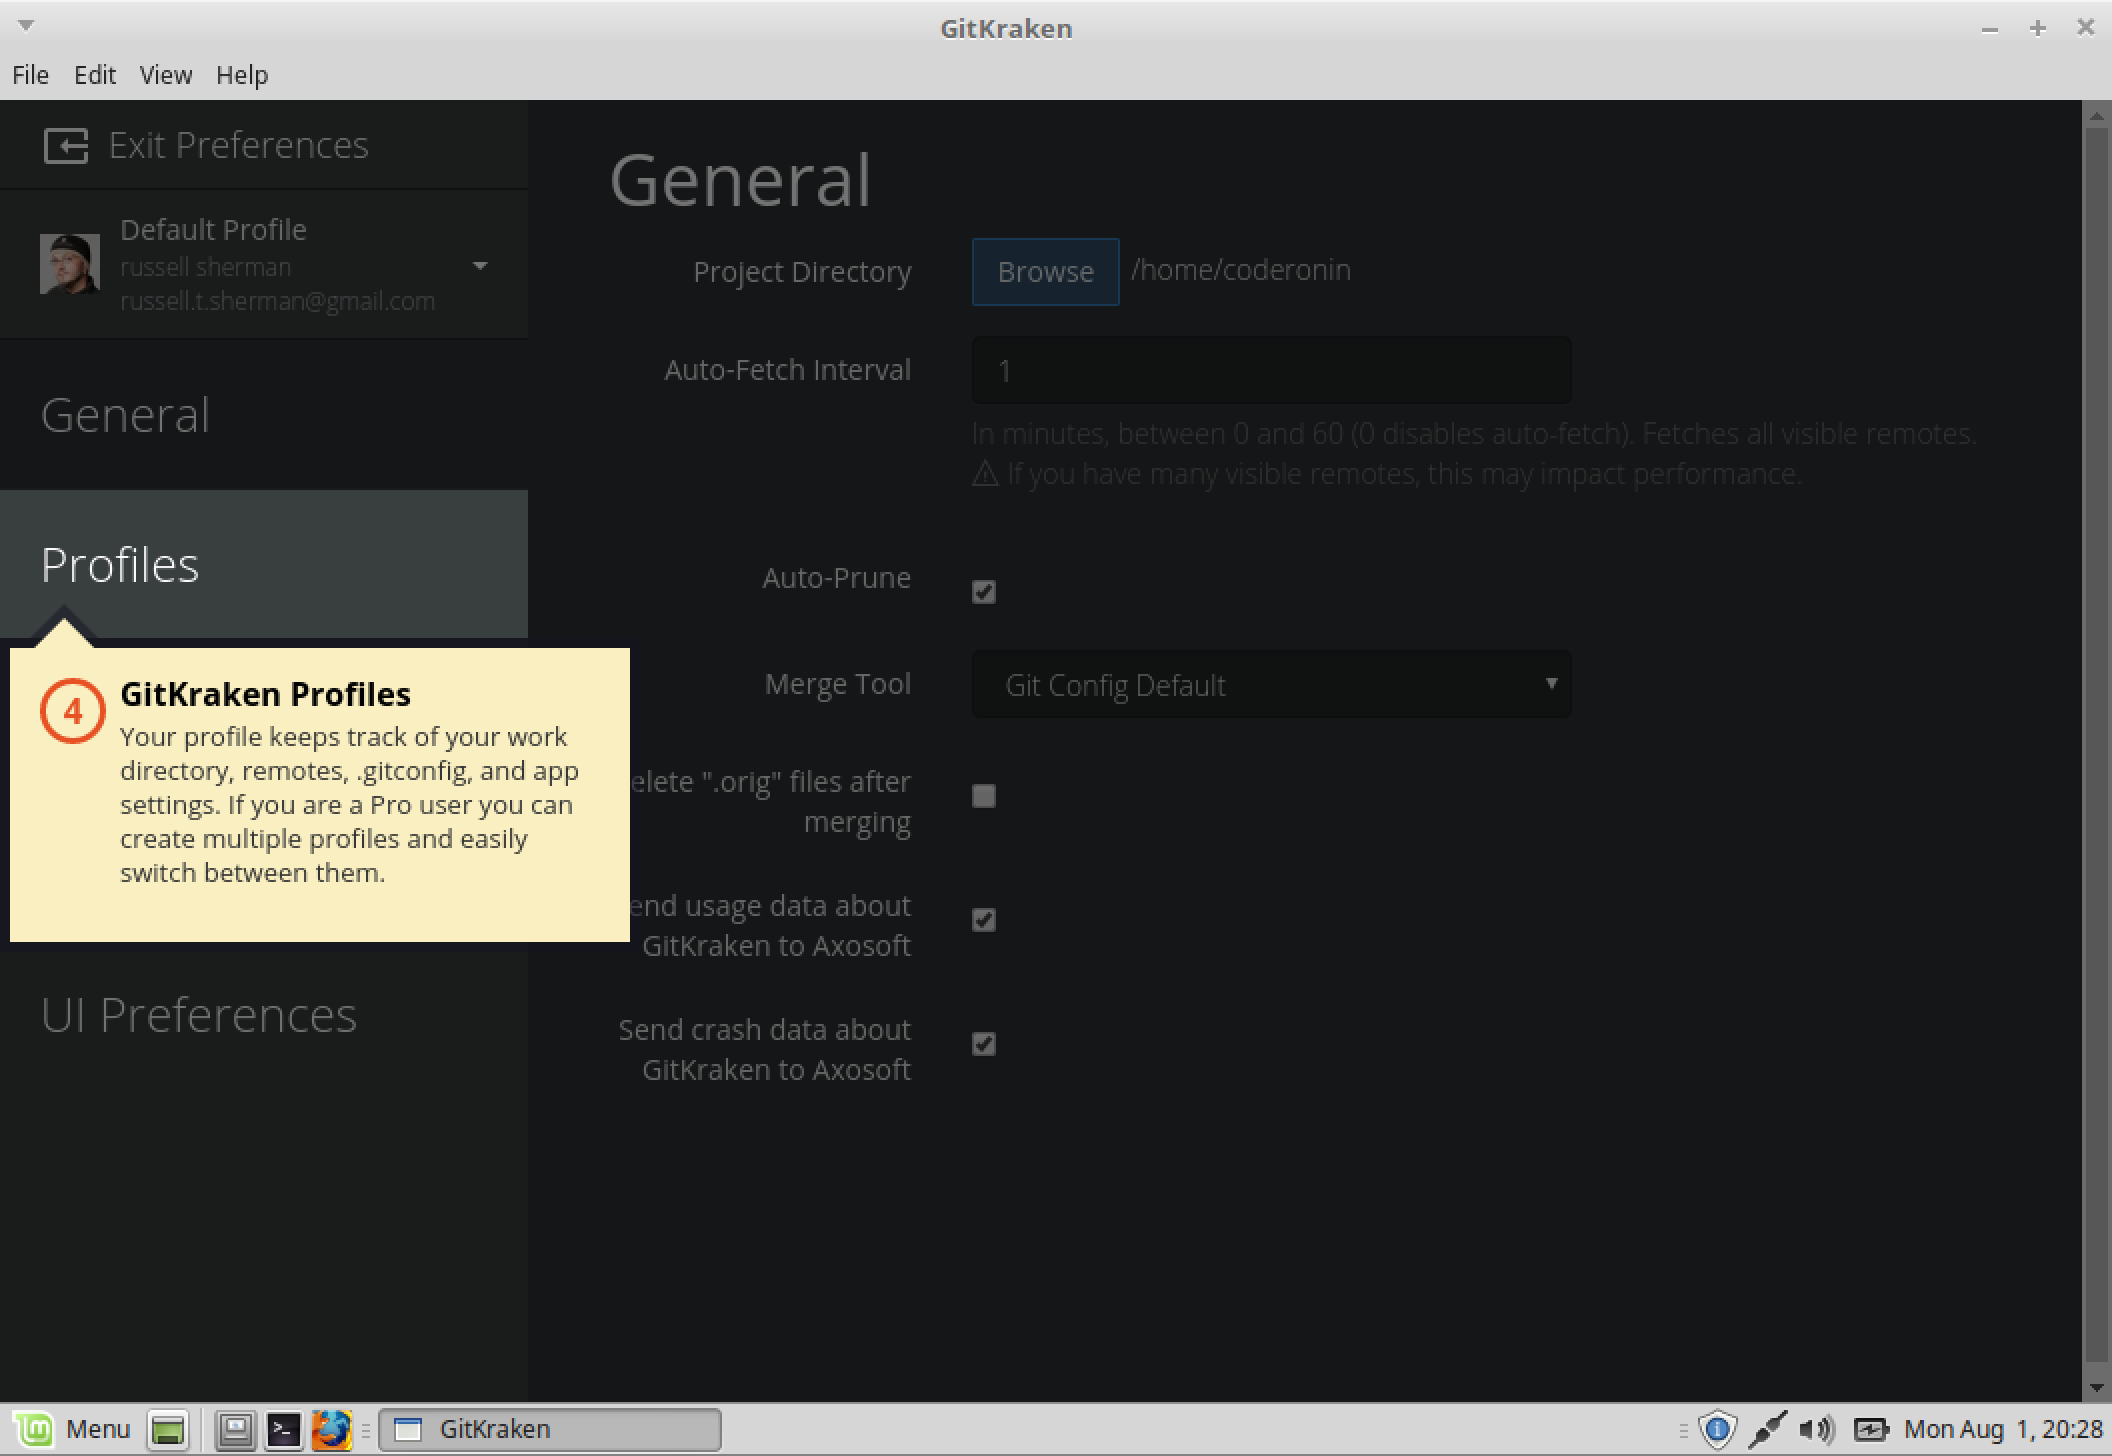This screenshot has height=1456, width=2112.
Task: Click the window menu arrow in title bar
Action: click(x=26, y=25)
